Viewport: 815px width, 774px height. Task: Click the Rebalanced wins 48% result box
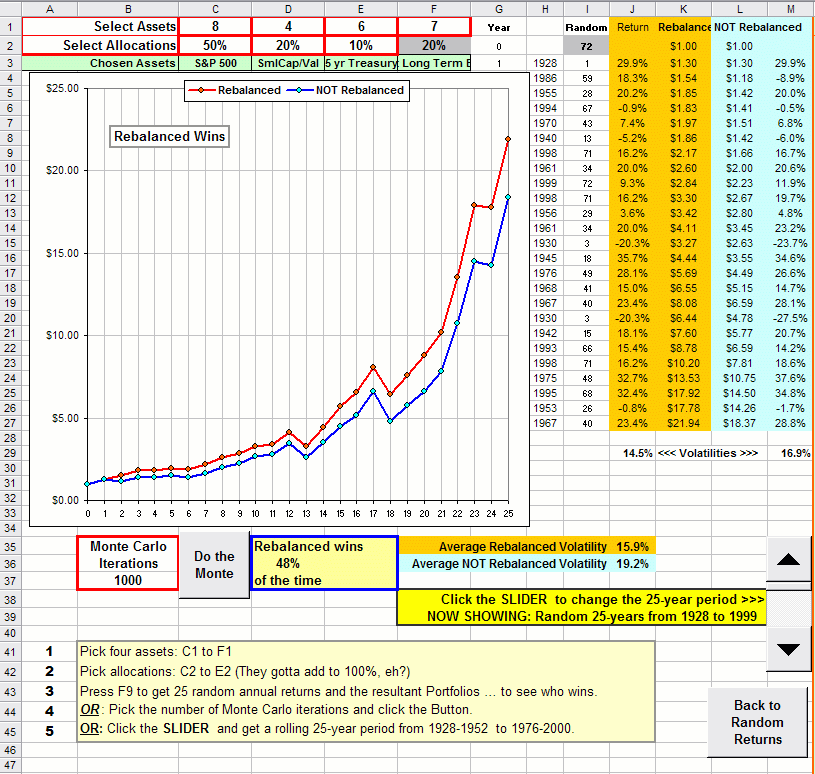[324, 563]
